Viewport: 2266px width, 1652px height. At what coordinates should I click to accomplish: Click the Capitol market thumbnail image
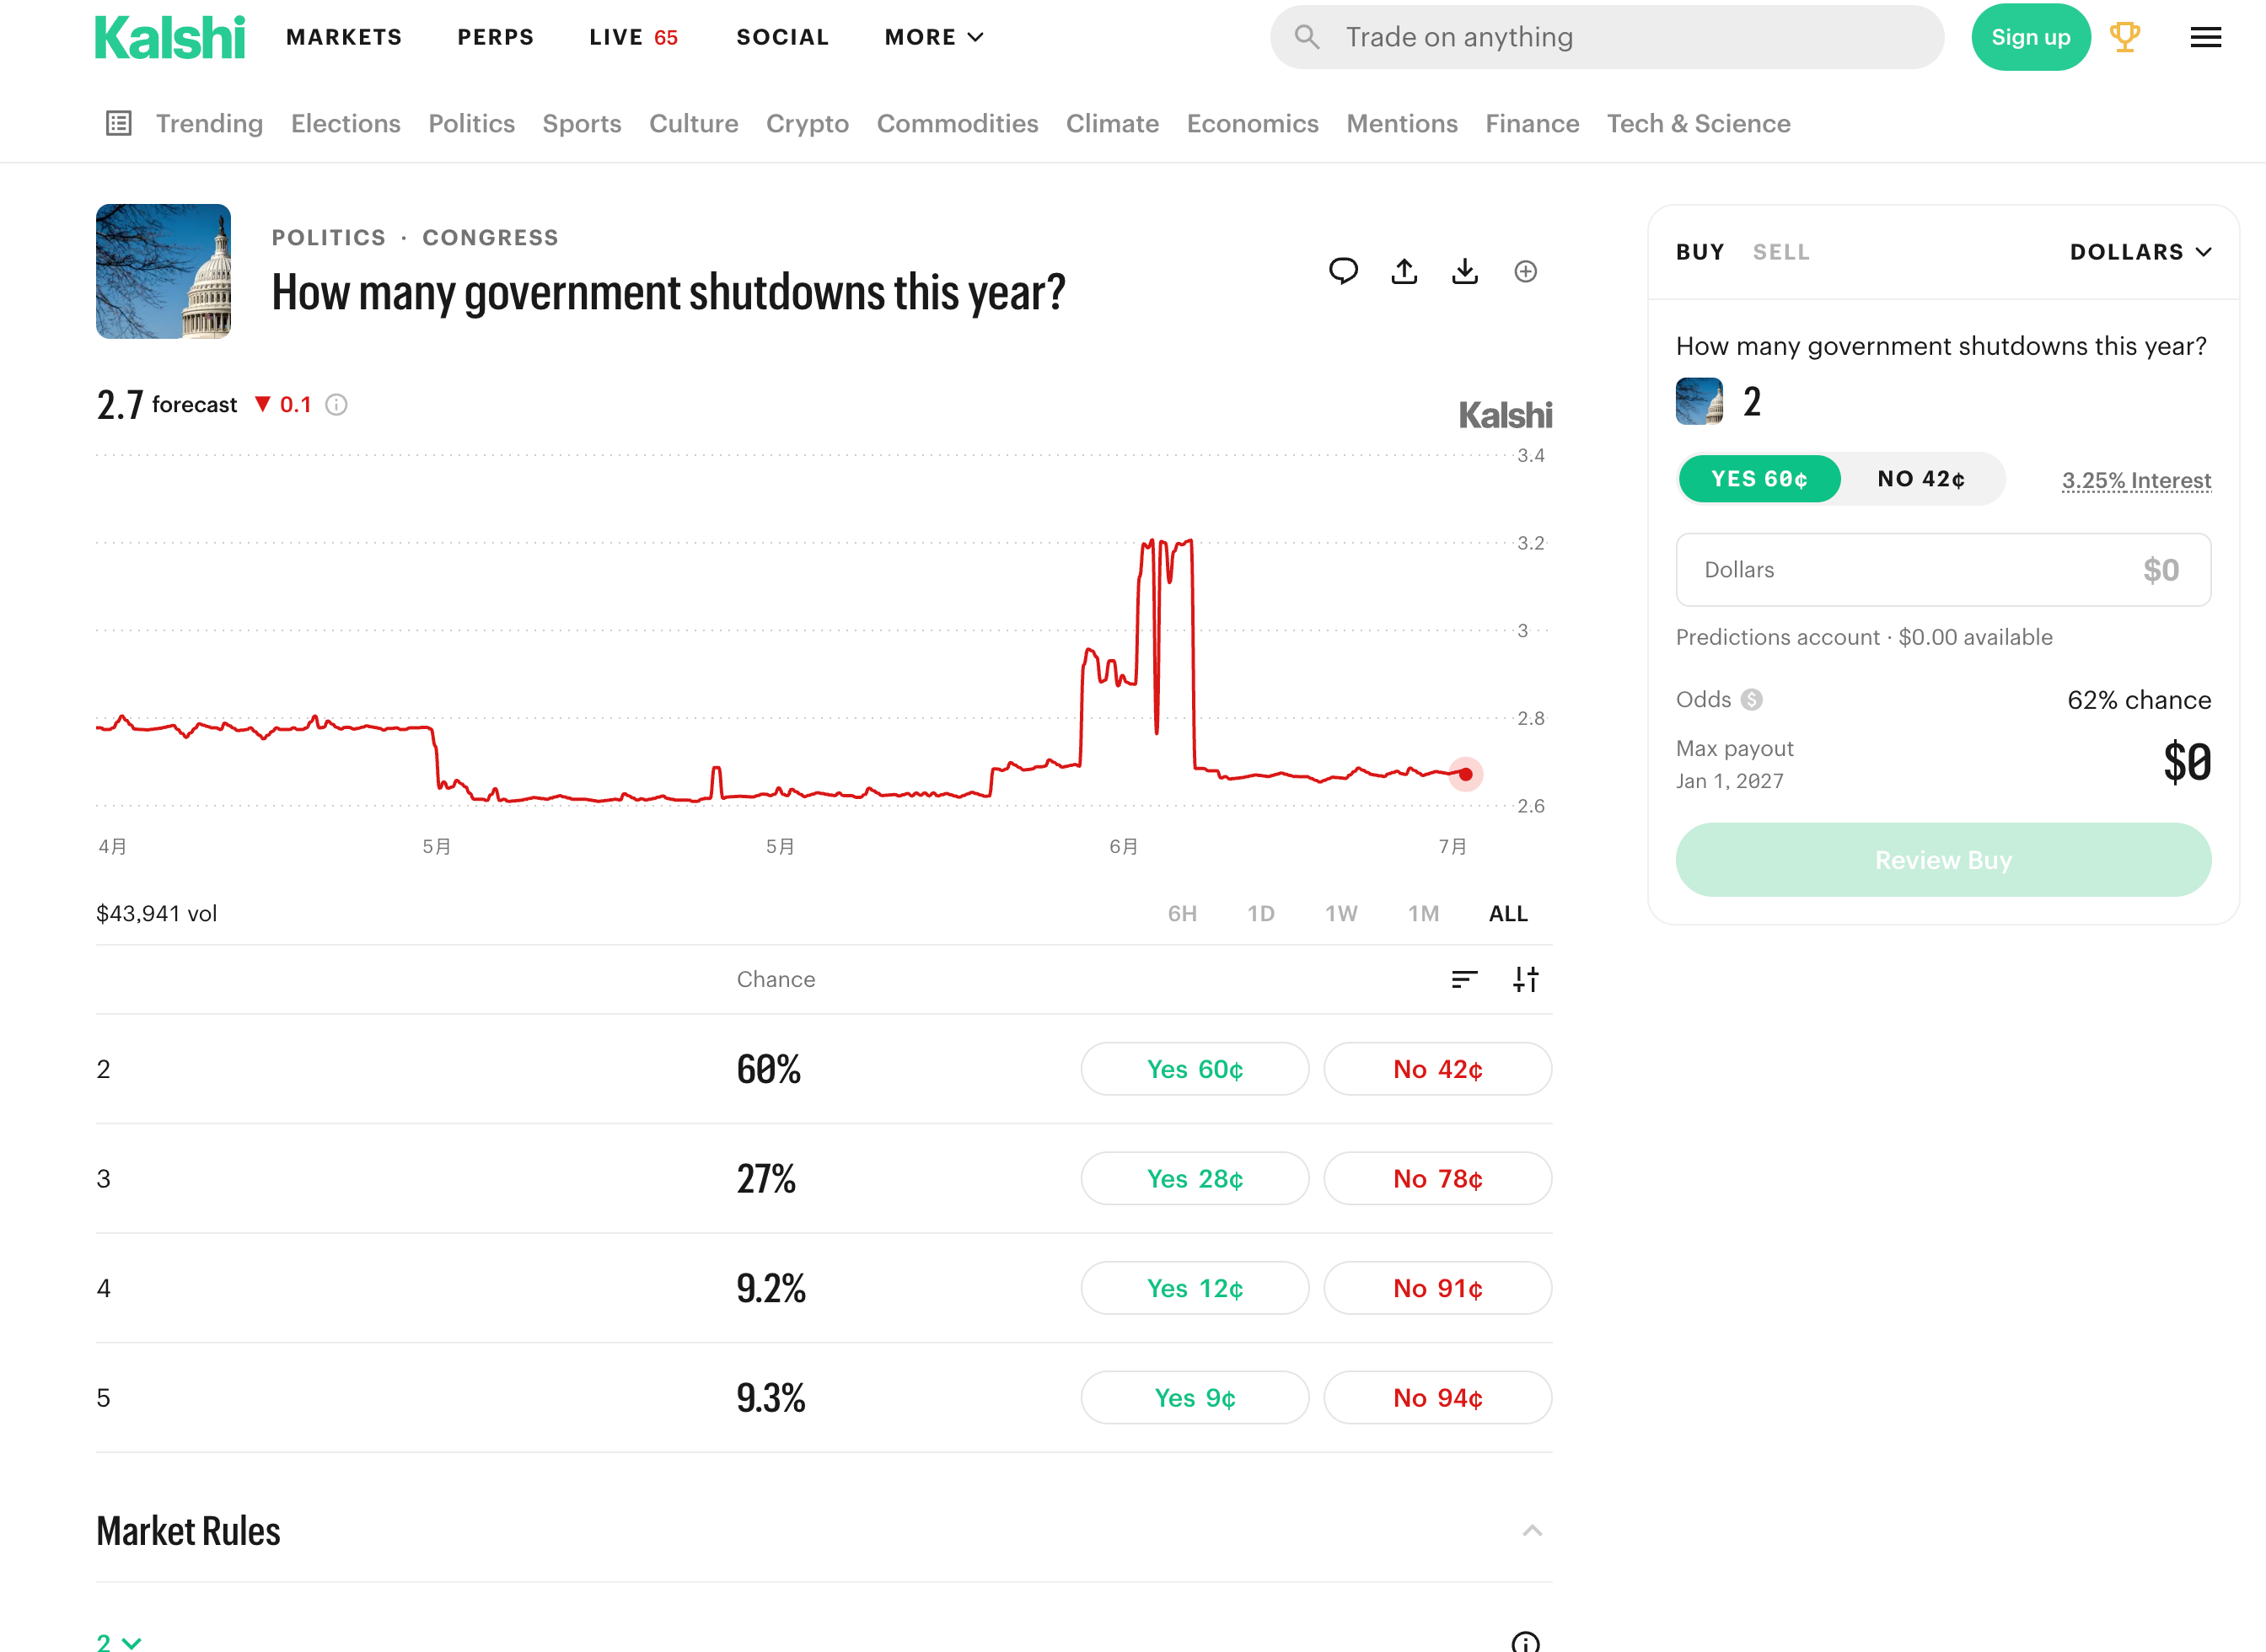coord(163,271)
